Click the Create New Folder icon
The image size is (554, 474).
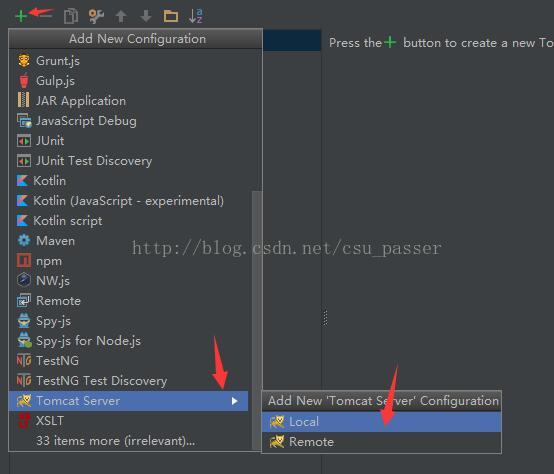pos(171,16)
